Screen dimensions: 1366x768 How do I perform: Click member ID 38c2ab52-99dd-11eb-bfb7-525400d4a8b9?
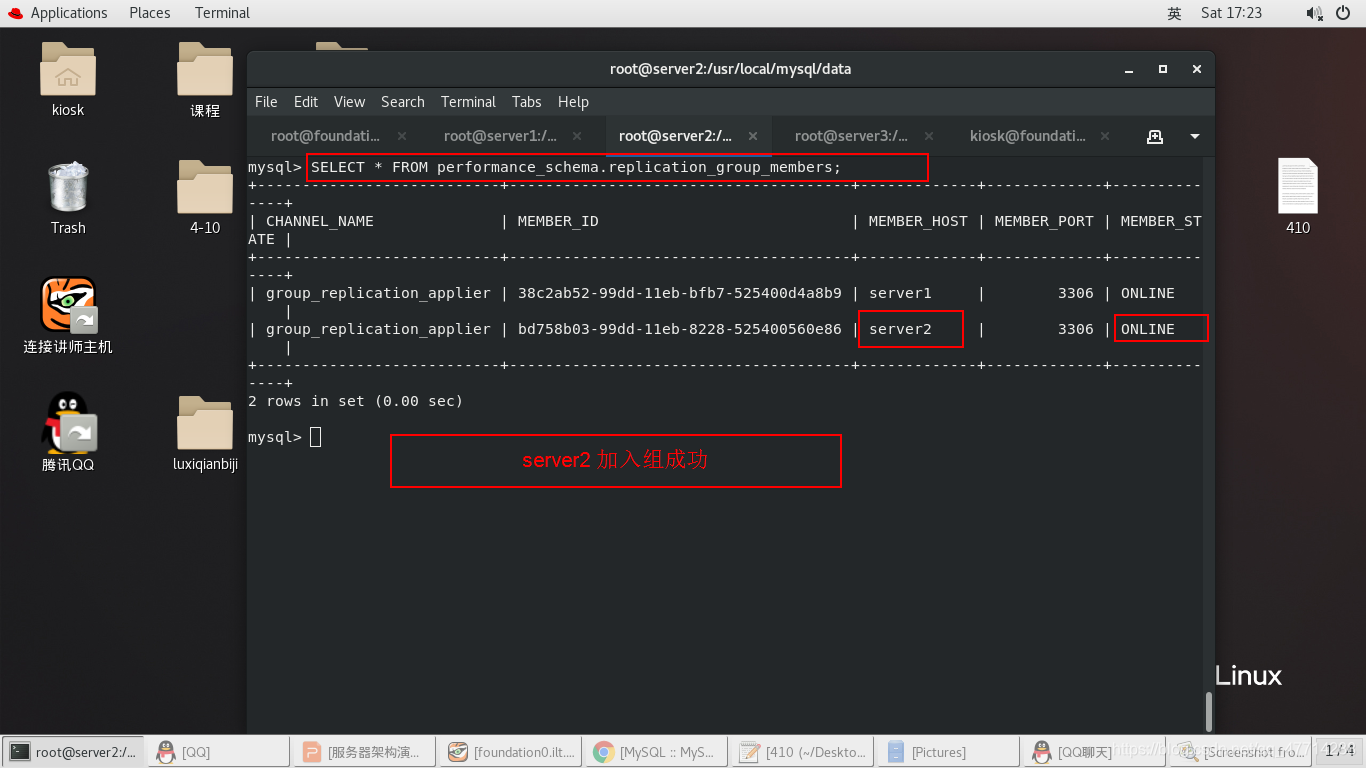tap(679, 293)
